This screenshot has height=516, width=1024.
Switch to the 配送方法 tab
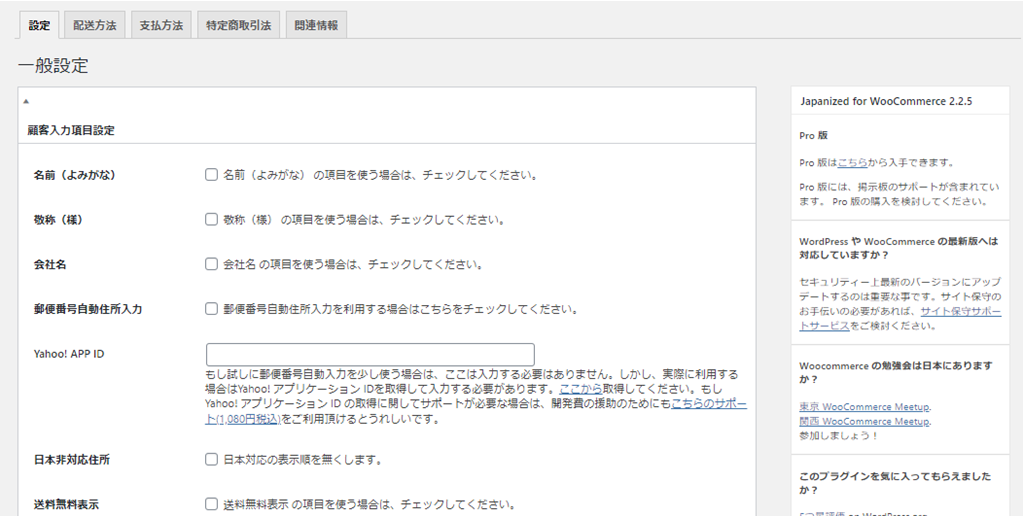[x=95, y=26]
